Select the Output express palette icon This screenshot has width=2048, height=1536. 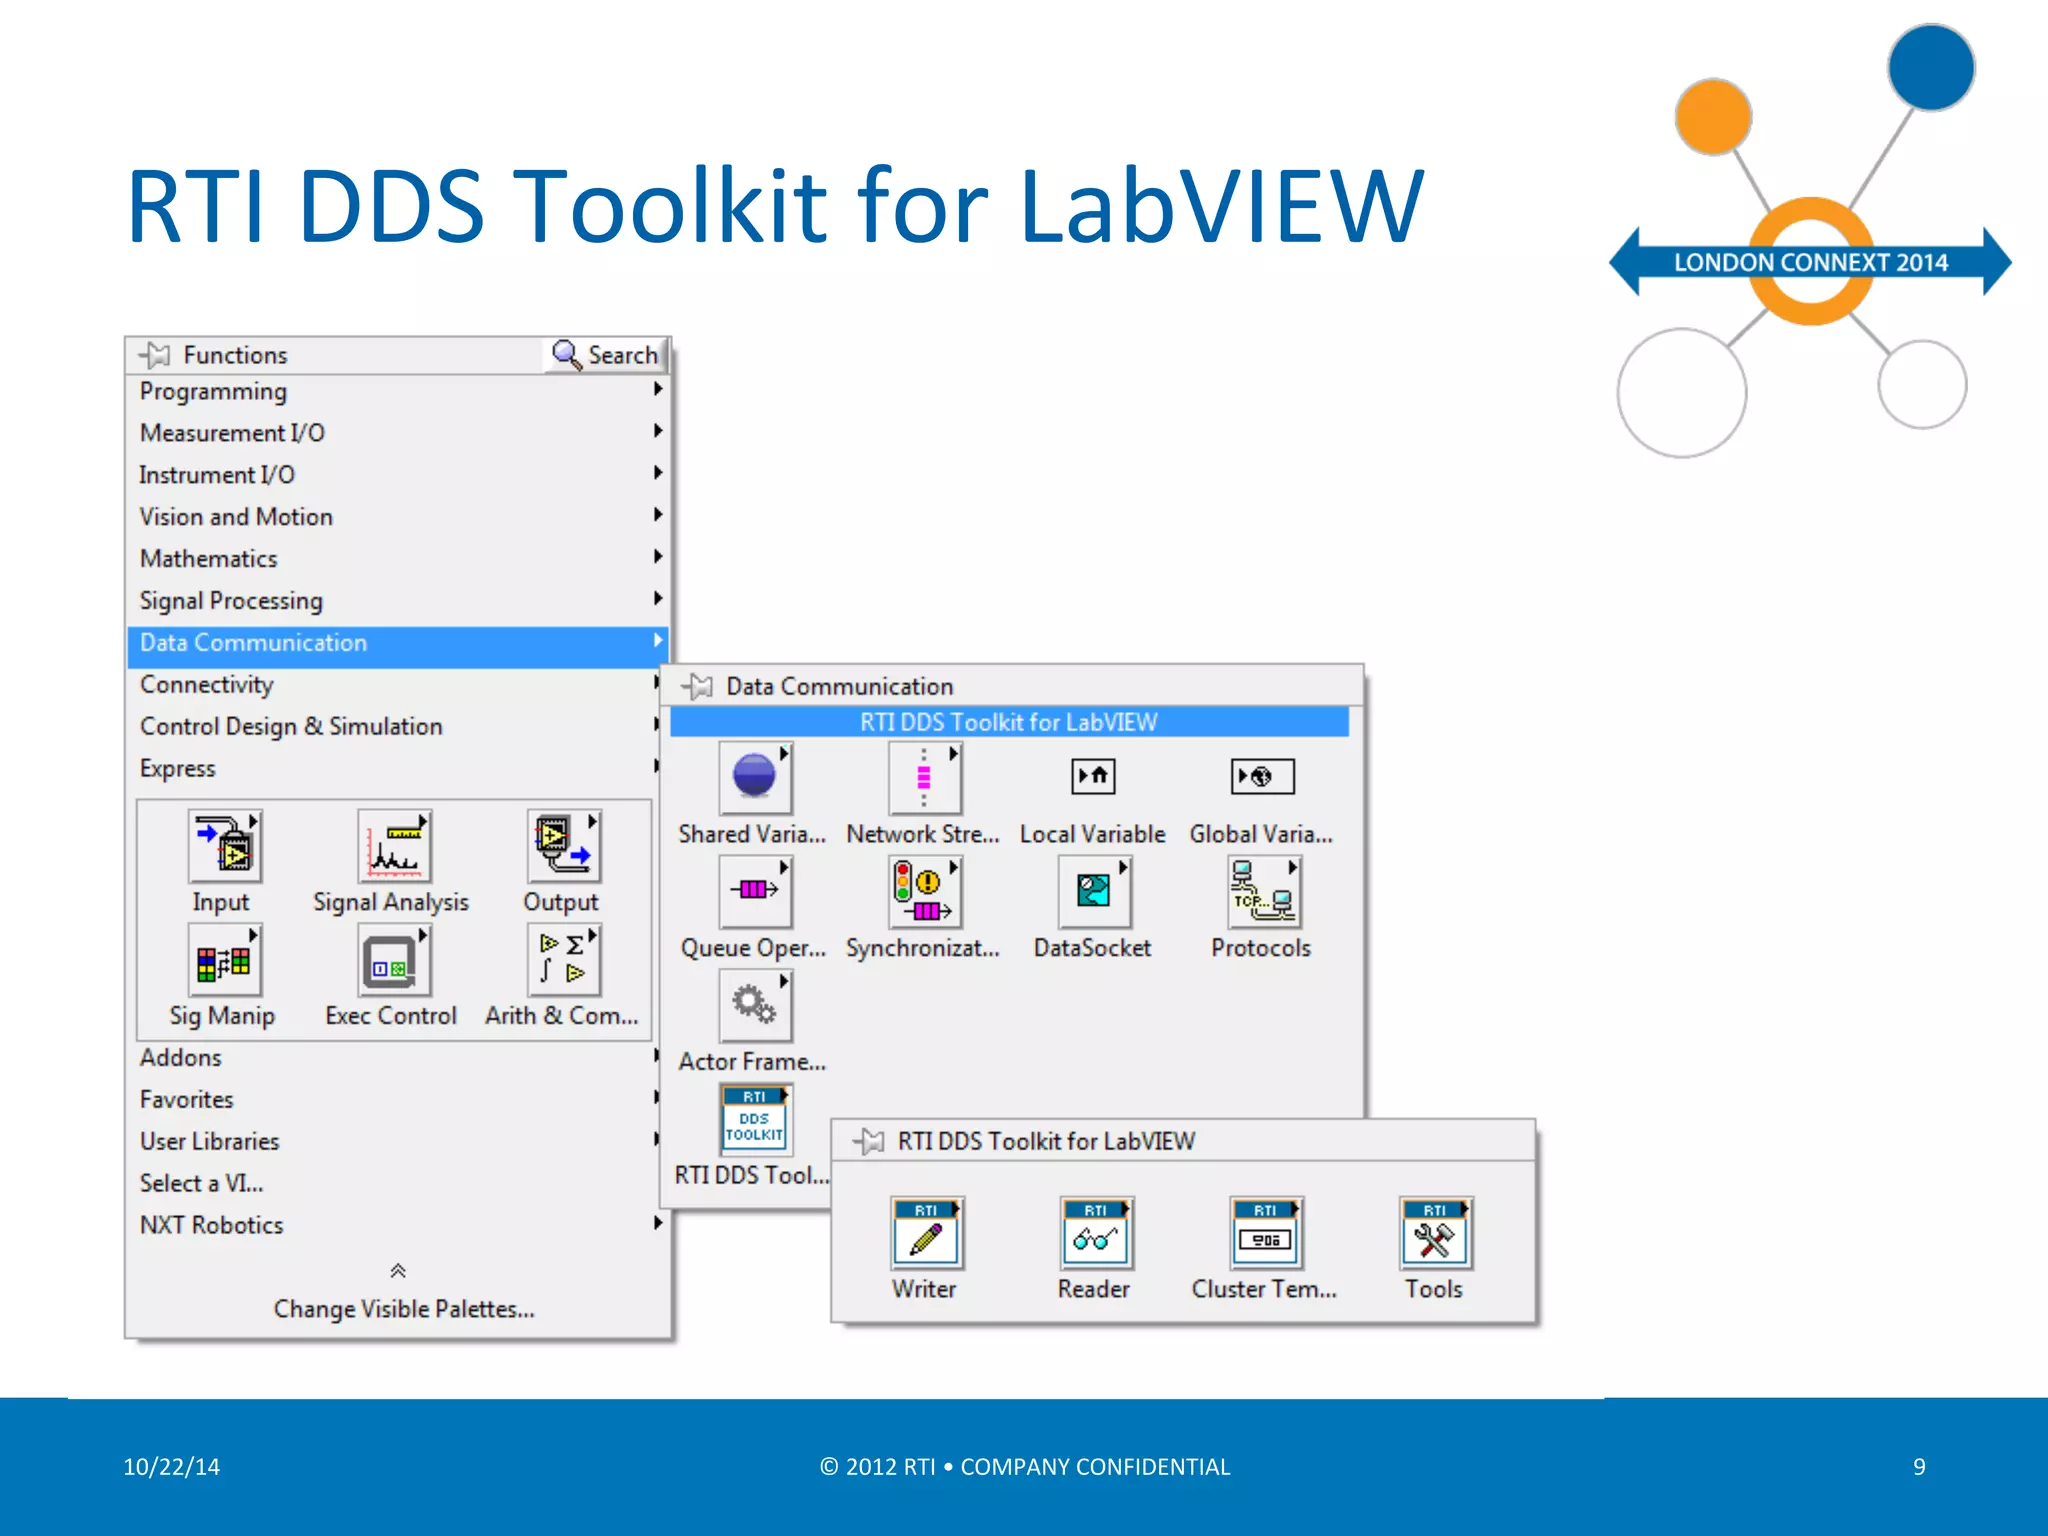[564, 846]
